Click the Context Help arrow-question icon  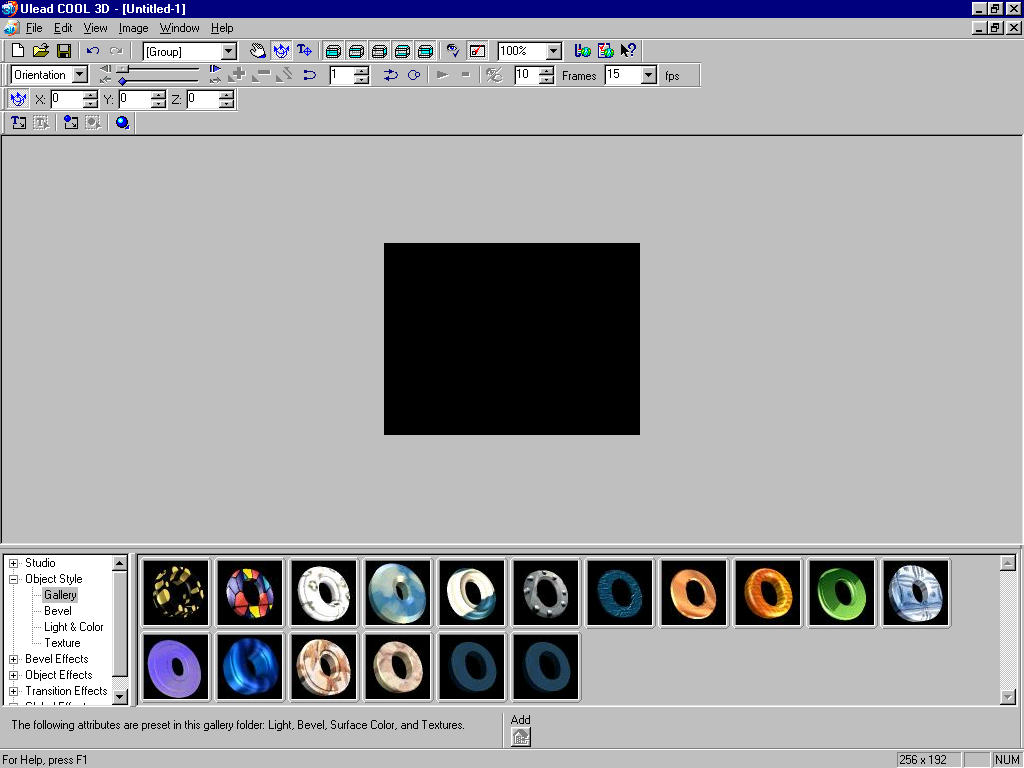pos(628,51)
